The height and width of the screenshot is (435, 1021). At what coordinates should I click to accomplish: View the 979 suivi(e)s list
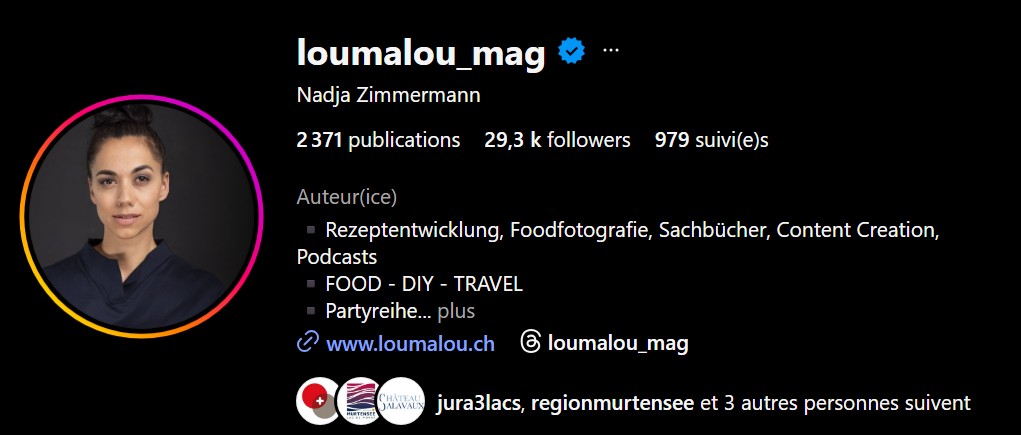point(712,140)
